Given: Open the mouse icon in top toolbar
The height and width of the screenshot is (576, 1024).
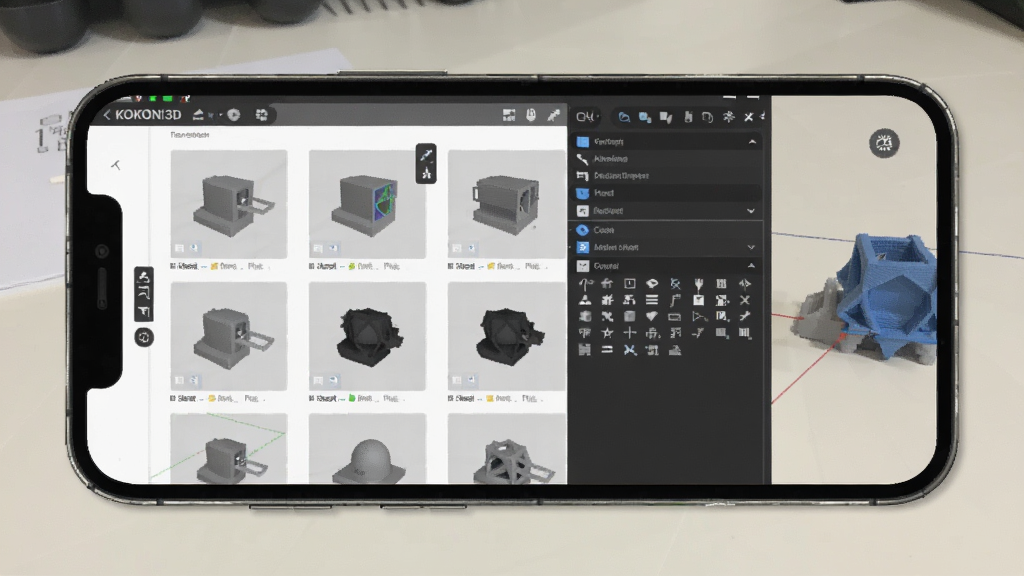Looking at the screenshot, I should (x=531, y=116).
